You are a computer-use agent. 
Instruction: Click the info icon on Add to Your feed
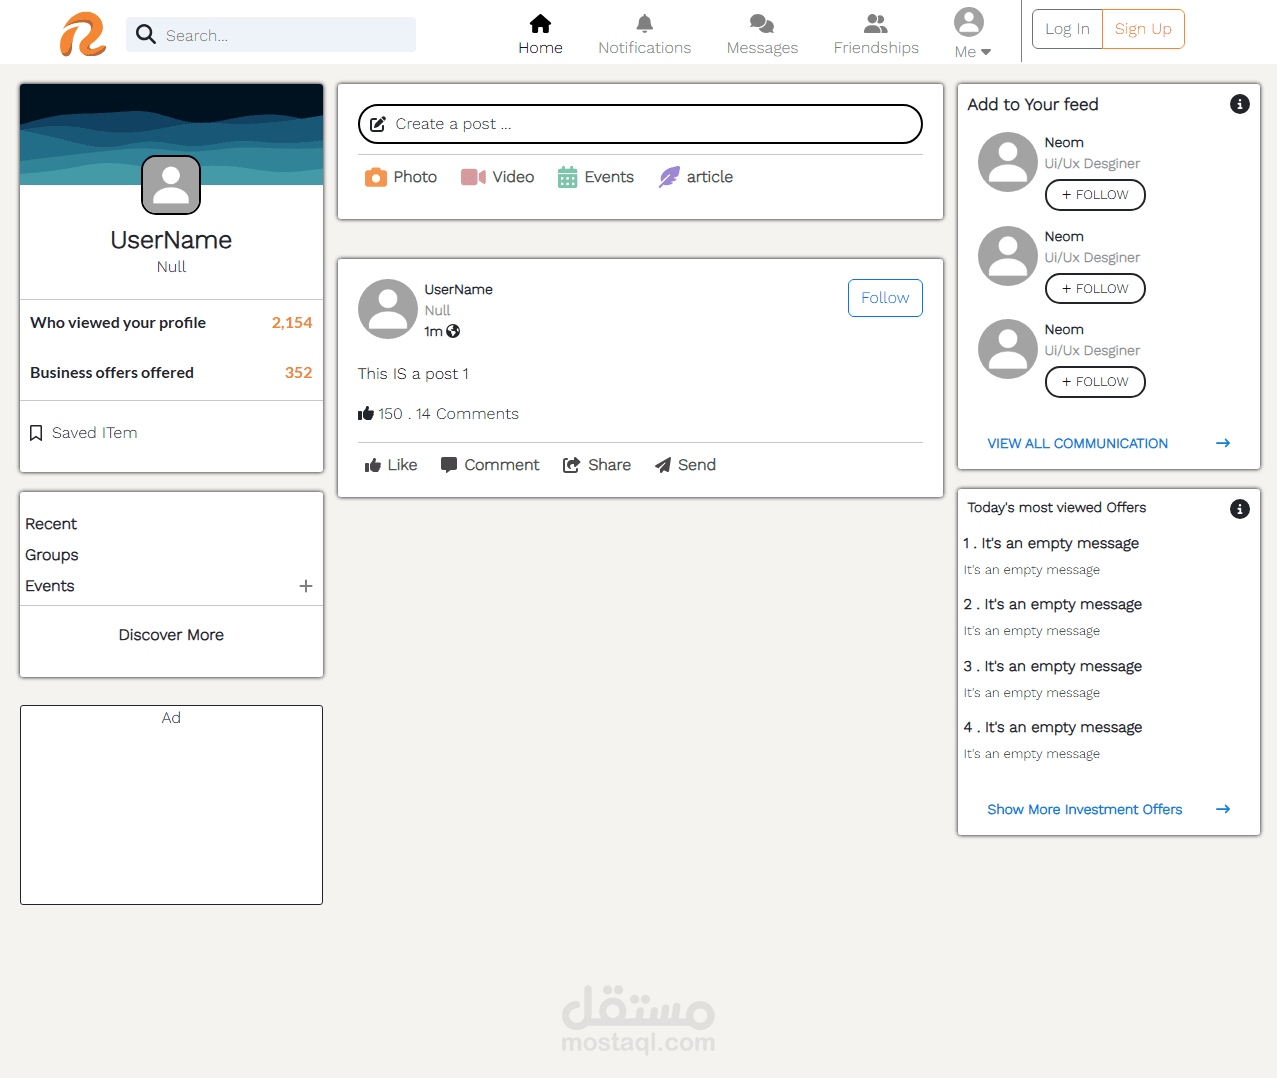point(1240,103)
